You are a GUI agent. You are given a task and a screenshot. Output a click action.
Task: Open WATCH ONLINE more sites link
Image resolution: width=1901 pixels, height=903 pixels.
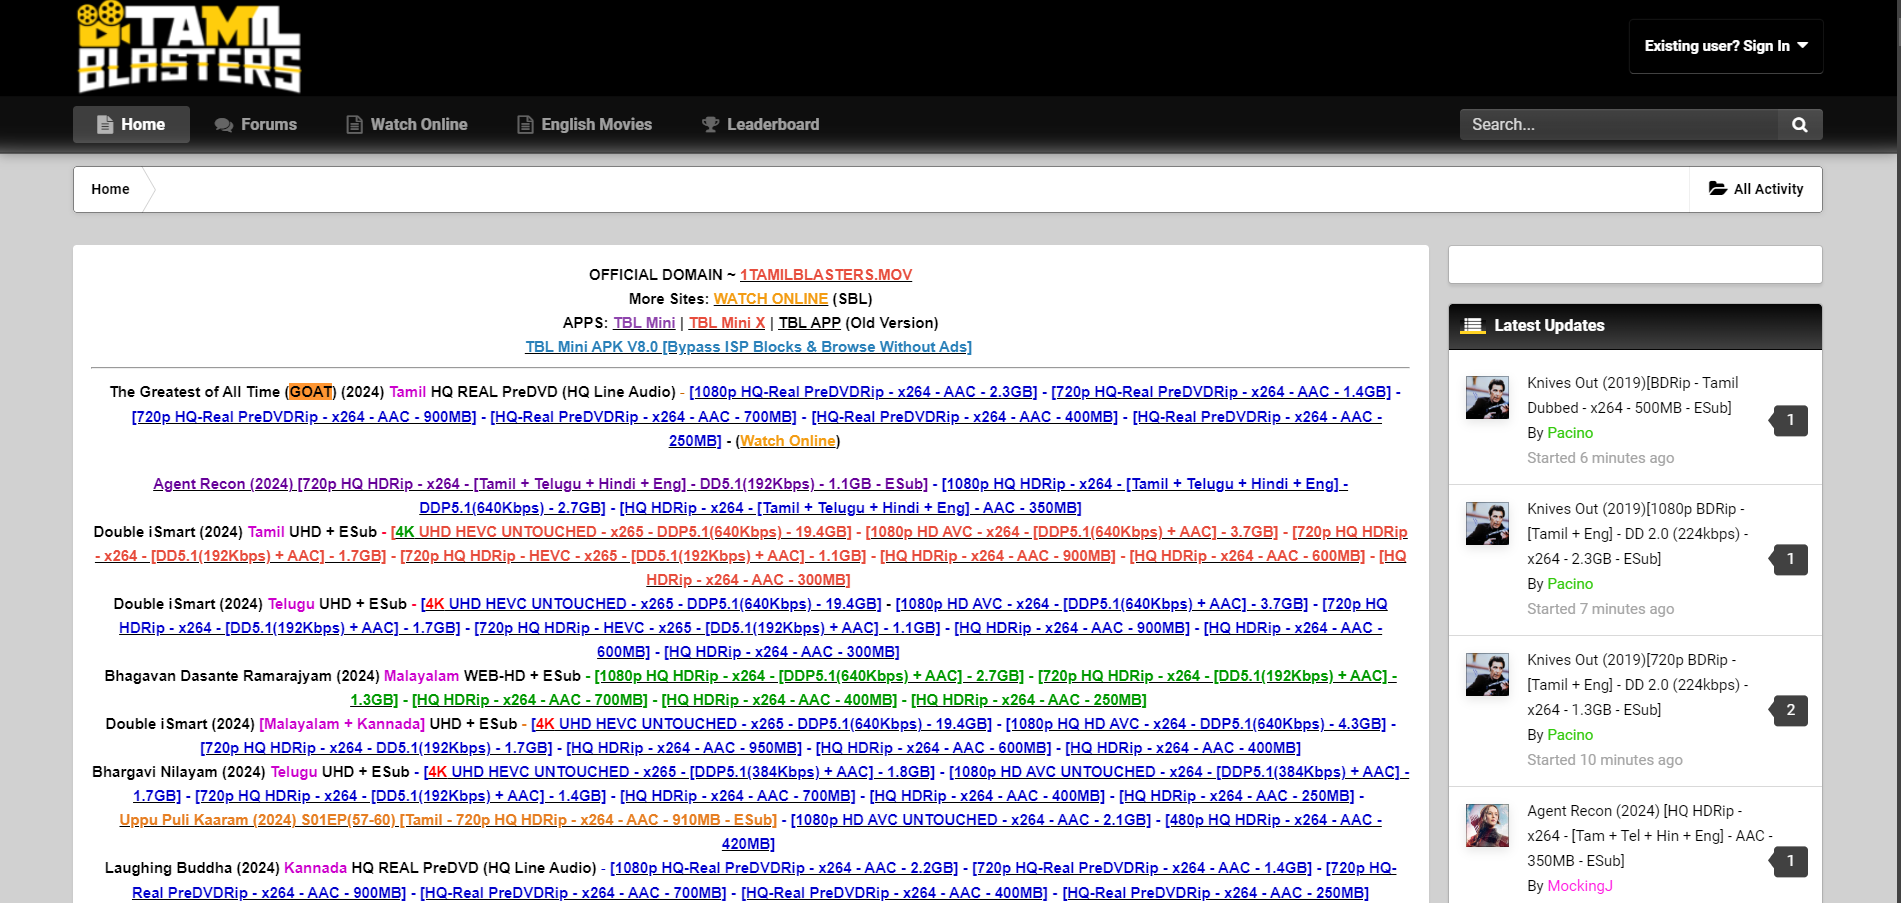pyautogui.click(x=771, y=299)
